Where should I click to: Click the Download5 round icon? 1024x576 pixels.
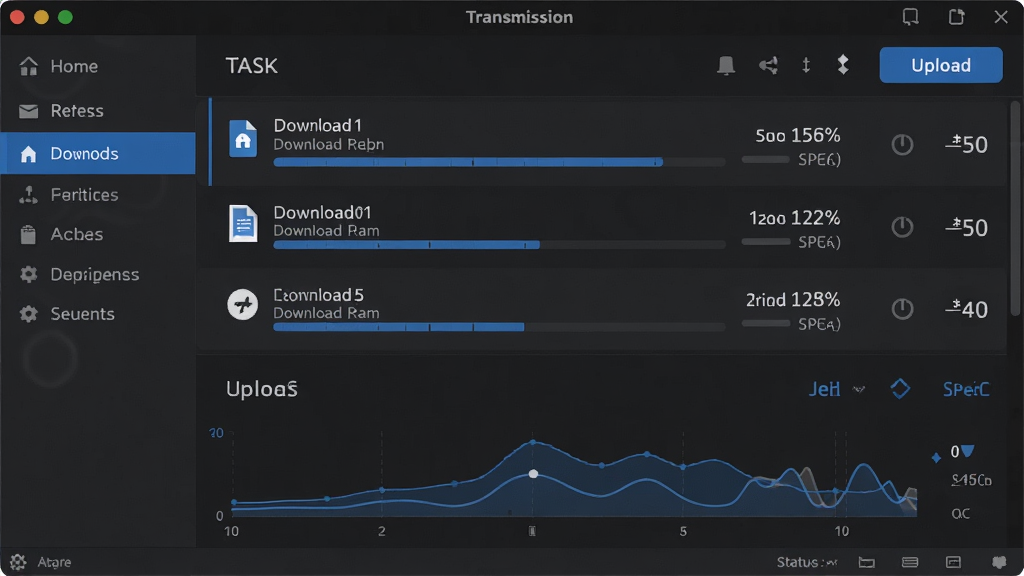pos(242,304)
